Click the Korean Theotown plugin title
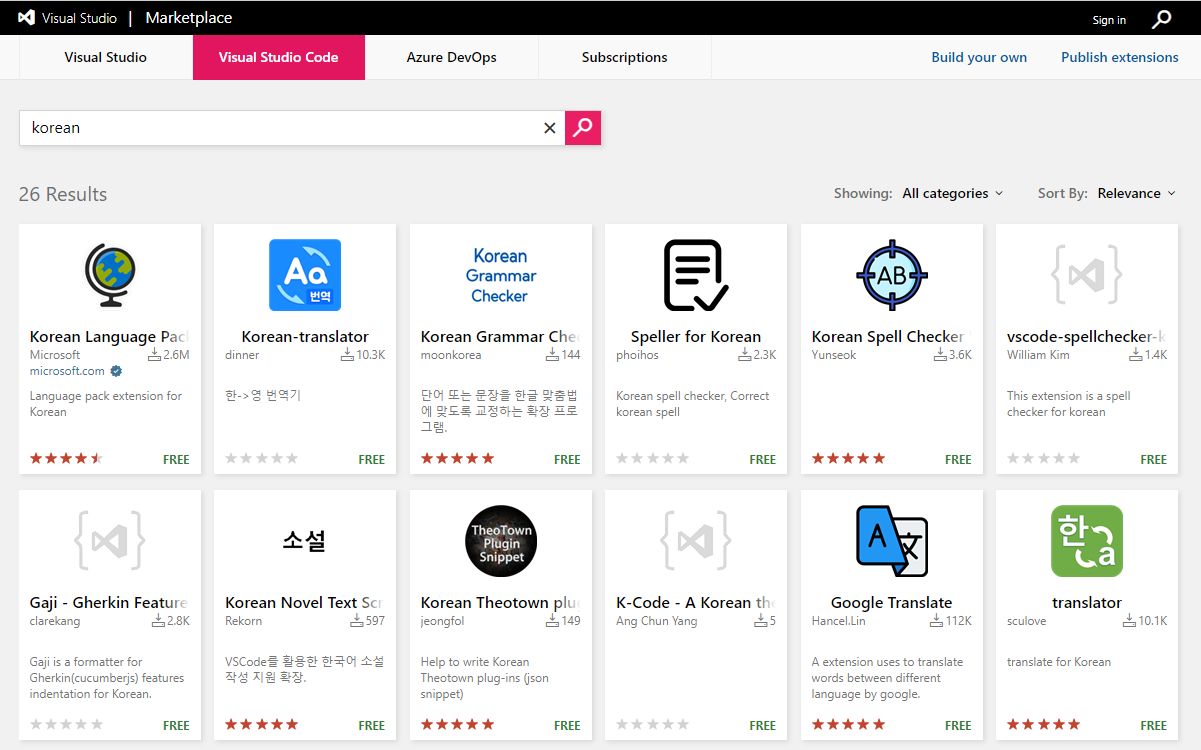 501,603
